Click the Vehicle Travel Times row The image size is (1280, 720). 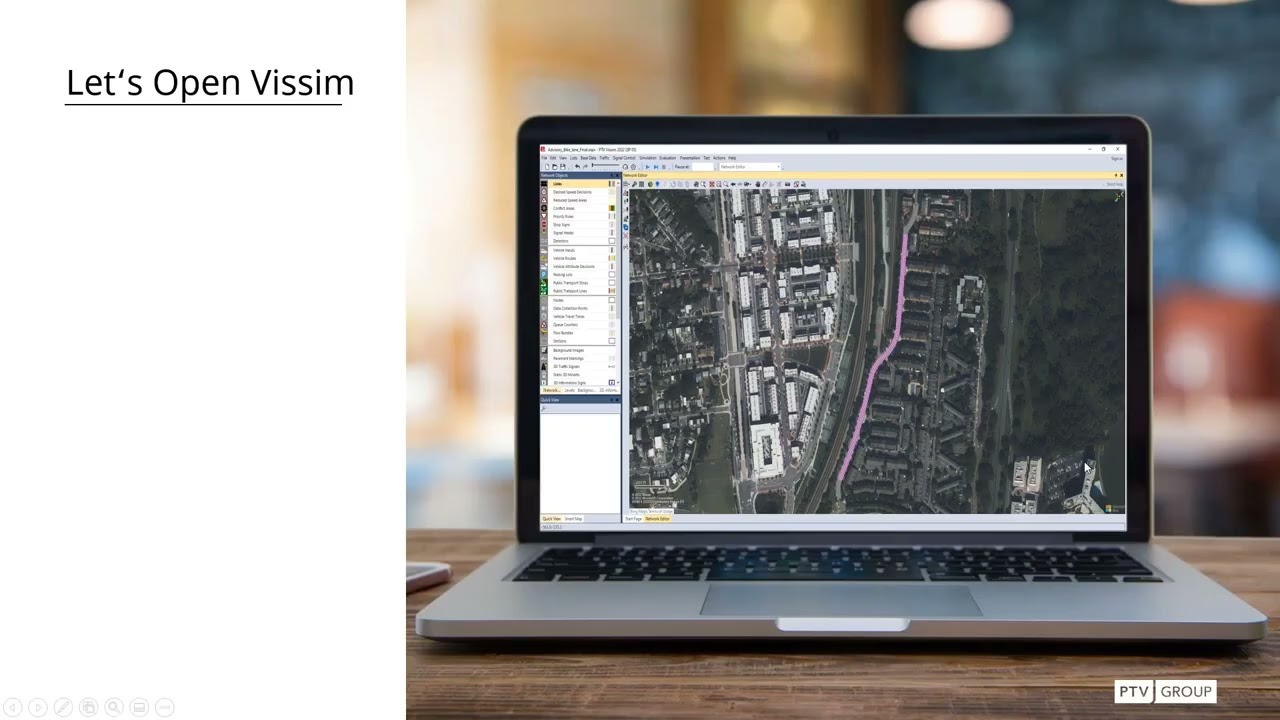click(x=580, y=316)
